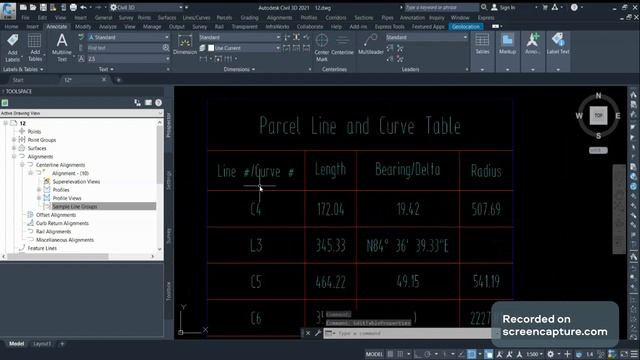640x360 pixels.
Task: Toggle polar tracking in status bar
Action: [x=427, y=354]
